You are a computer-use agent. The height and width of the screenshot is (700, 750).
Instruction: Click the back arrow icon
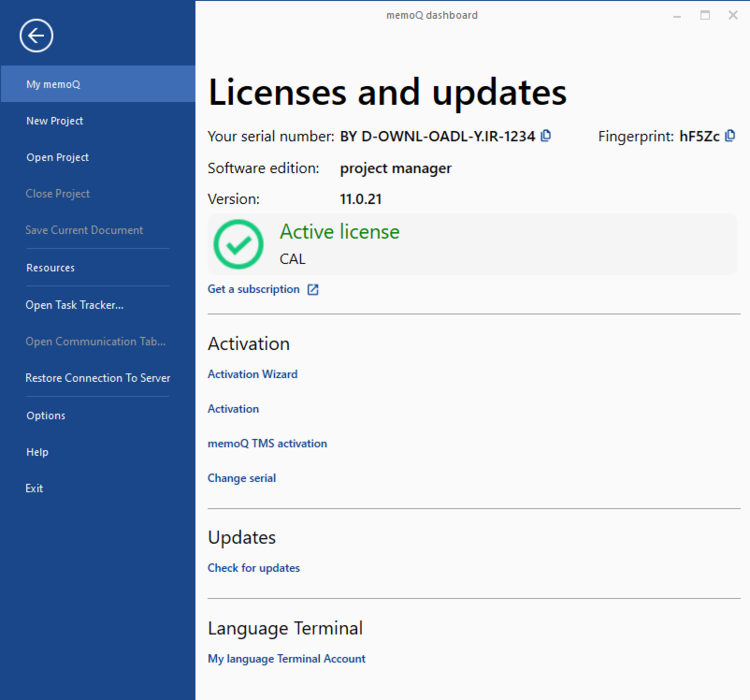36,37
